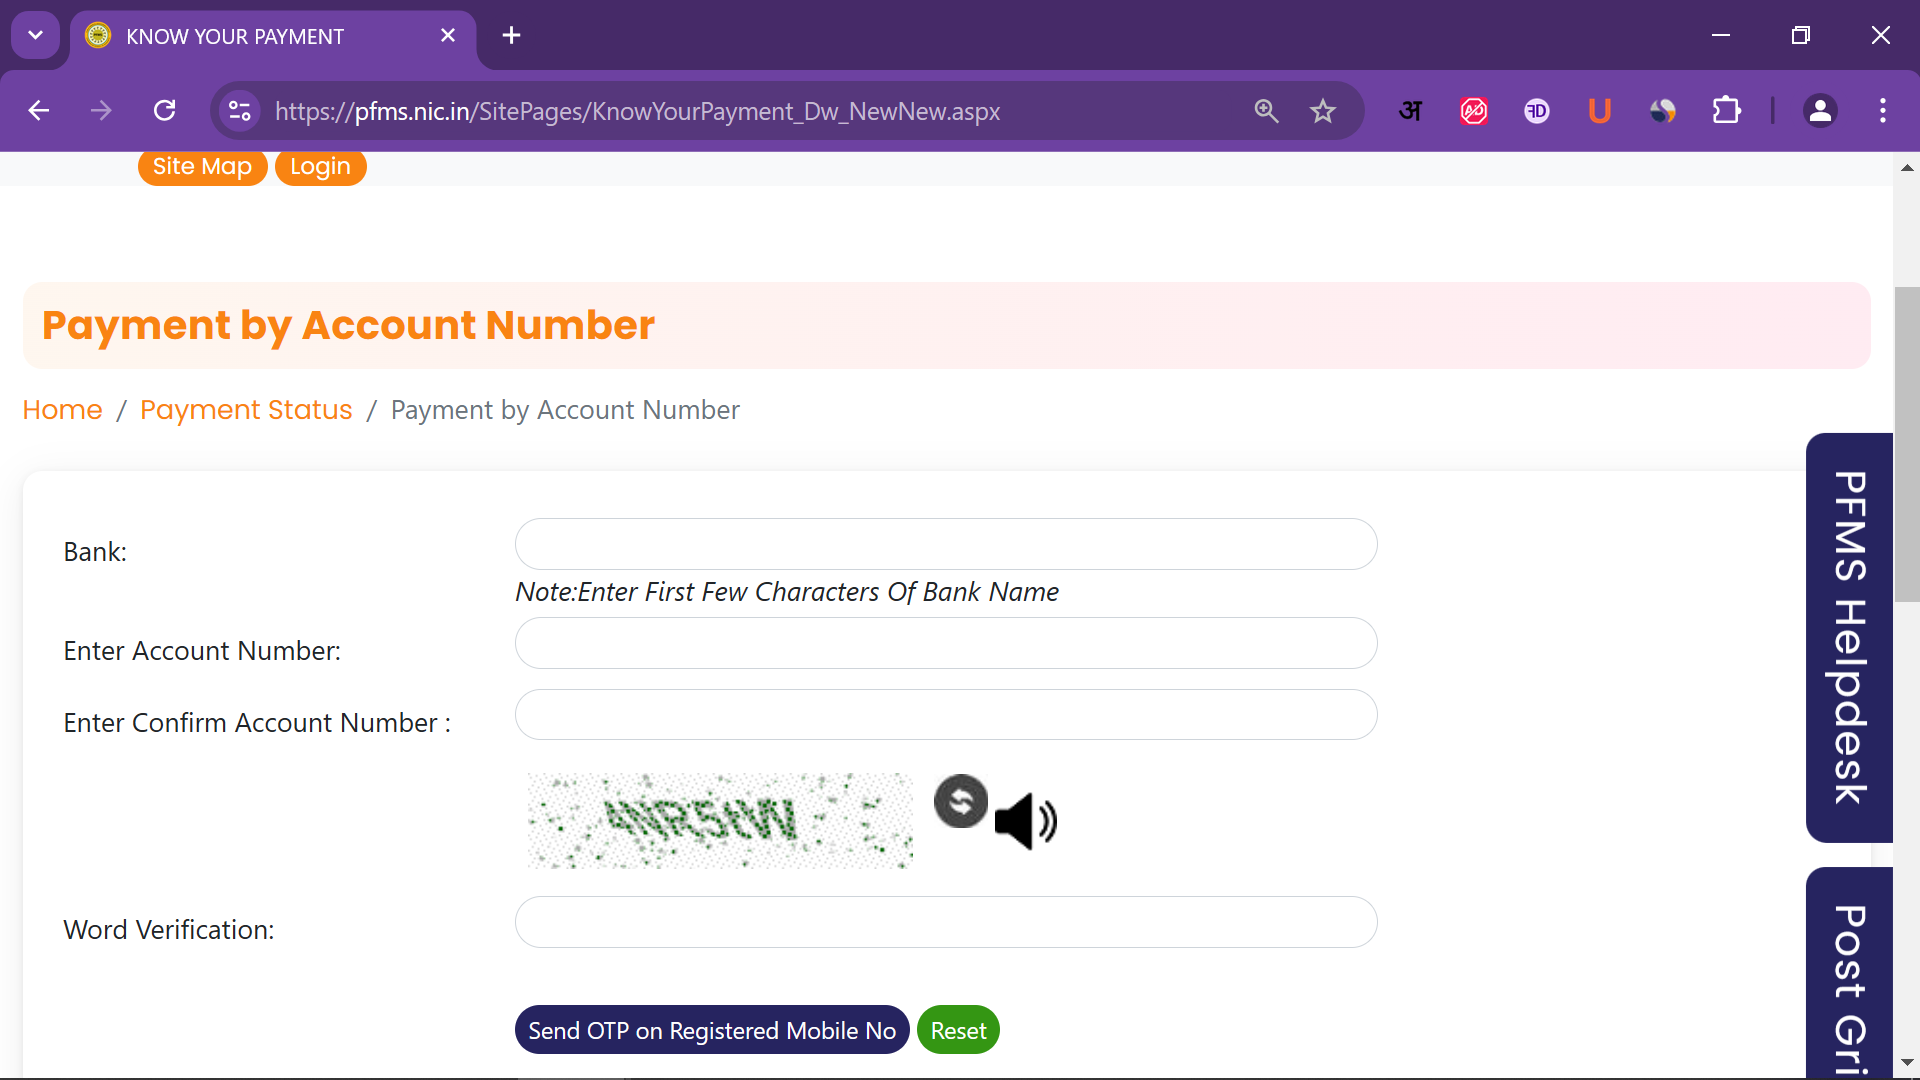
Task: Click the Site Map button
Action: (x=202, y=166)
